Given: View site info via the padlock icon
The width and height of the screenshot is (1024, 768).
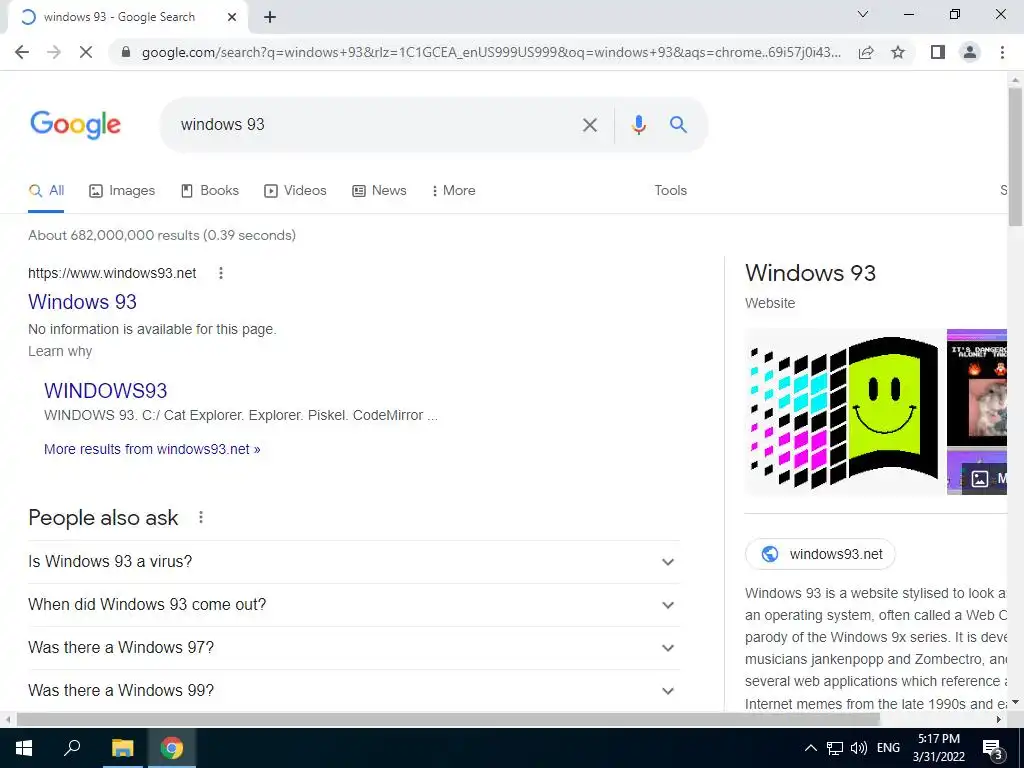Looking at the screenshot, I should (x=126, y=52).
